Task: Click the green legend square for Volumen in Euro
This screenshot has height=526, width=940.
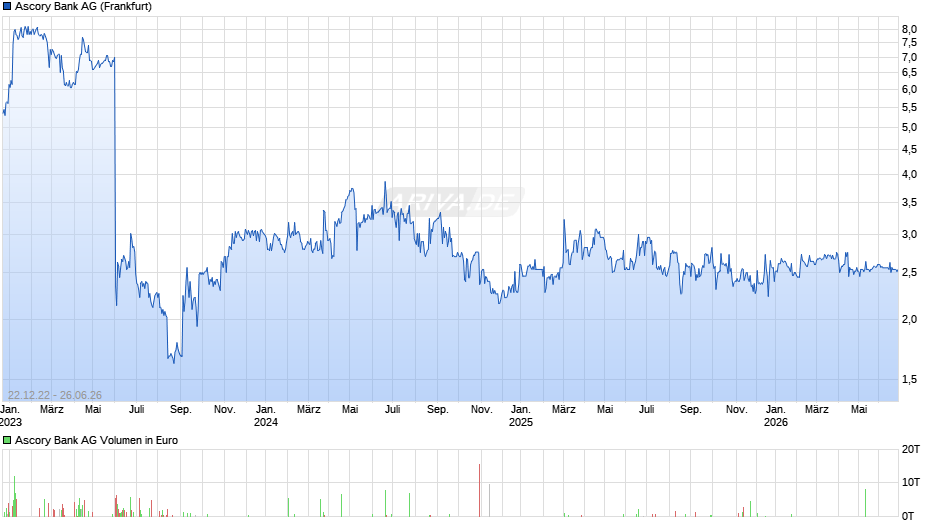Action: [7, 440]
